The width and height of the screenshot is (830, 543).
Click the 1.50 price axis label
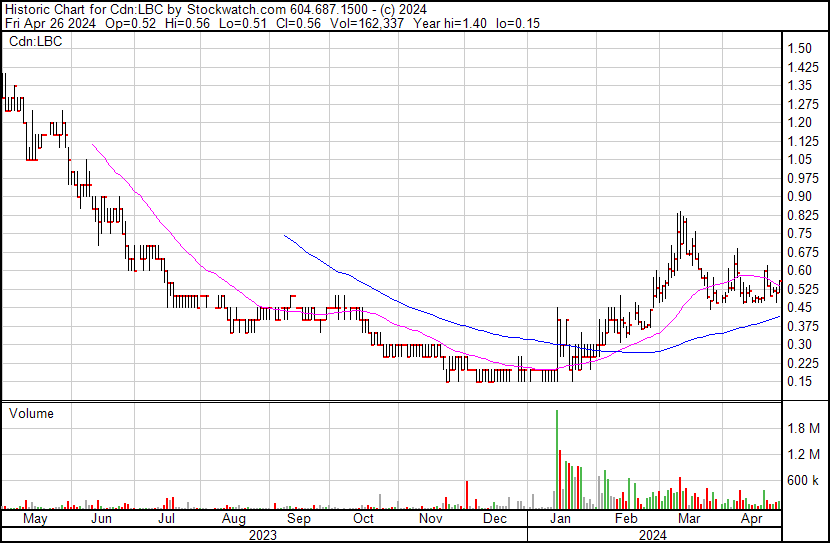point(799,48)
